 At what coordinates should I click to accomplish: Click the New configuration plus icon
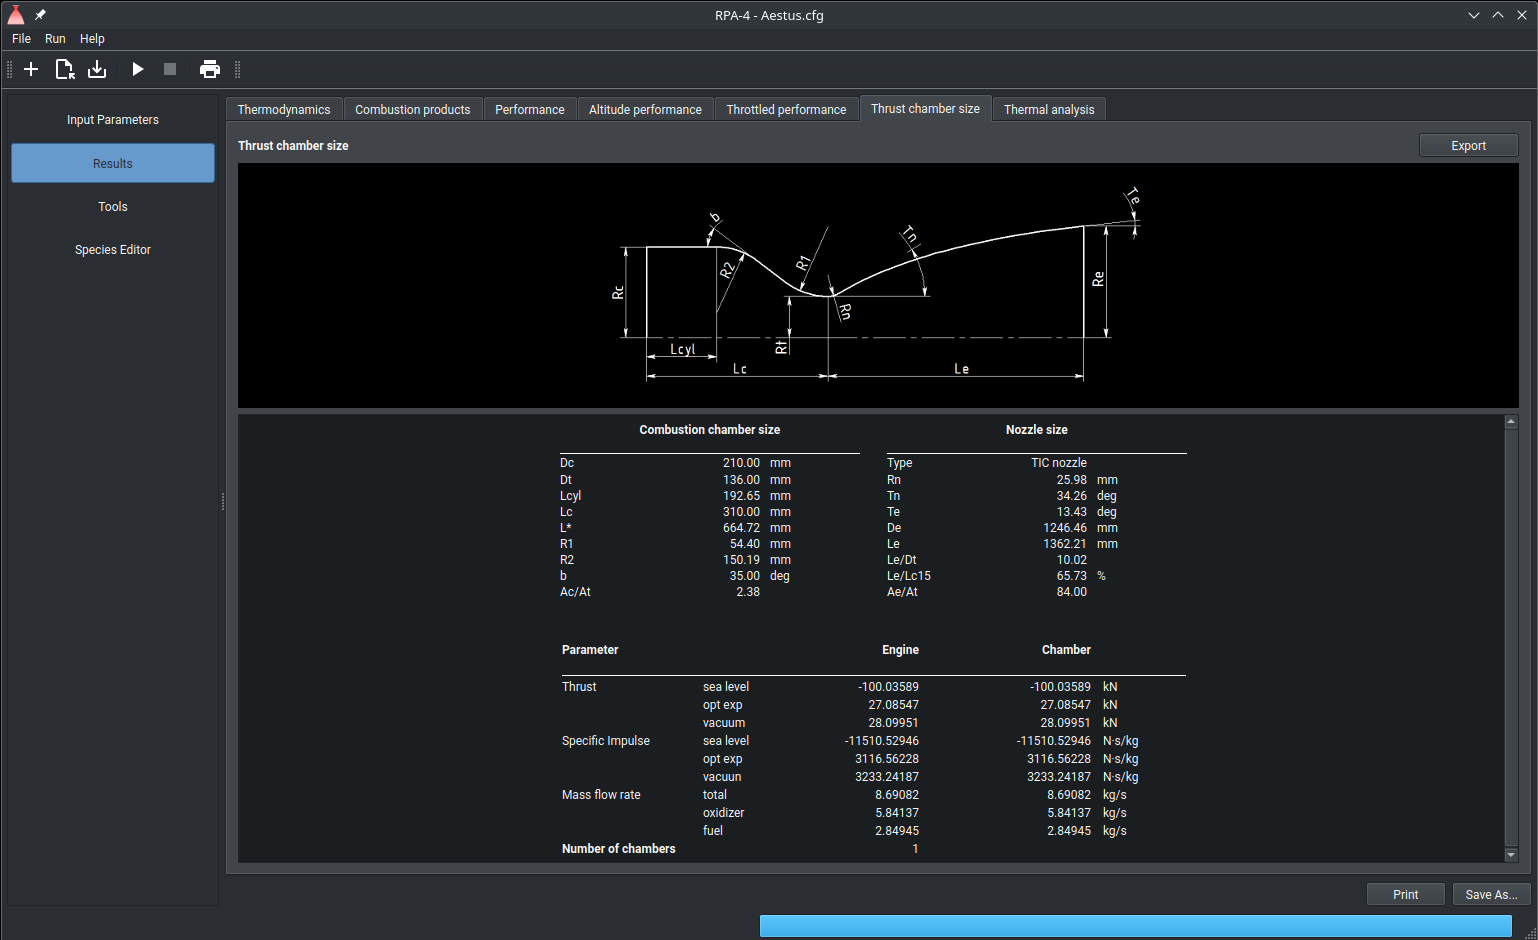(x=31, y=69)
